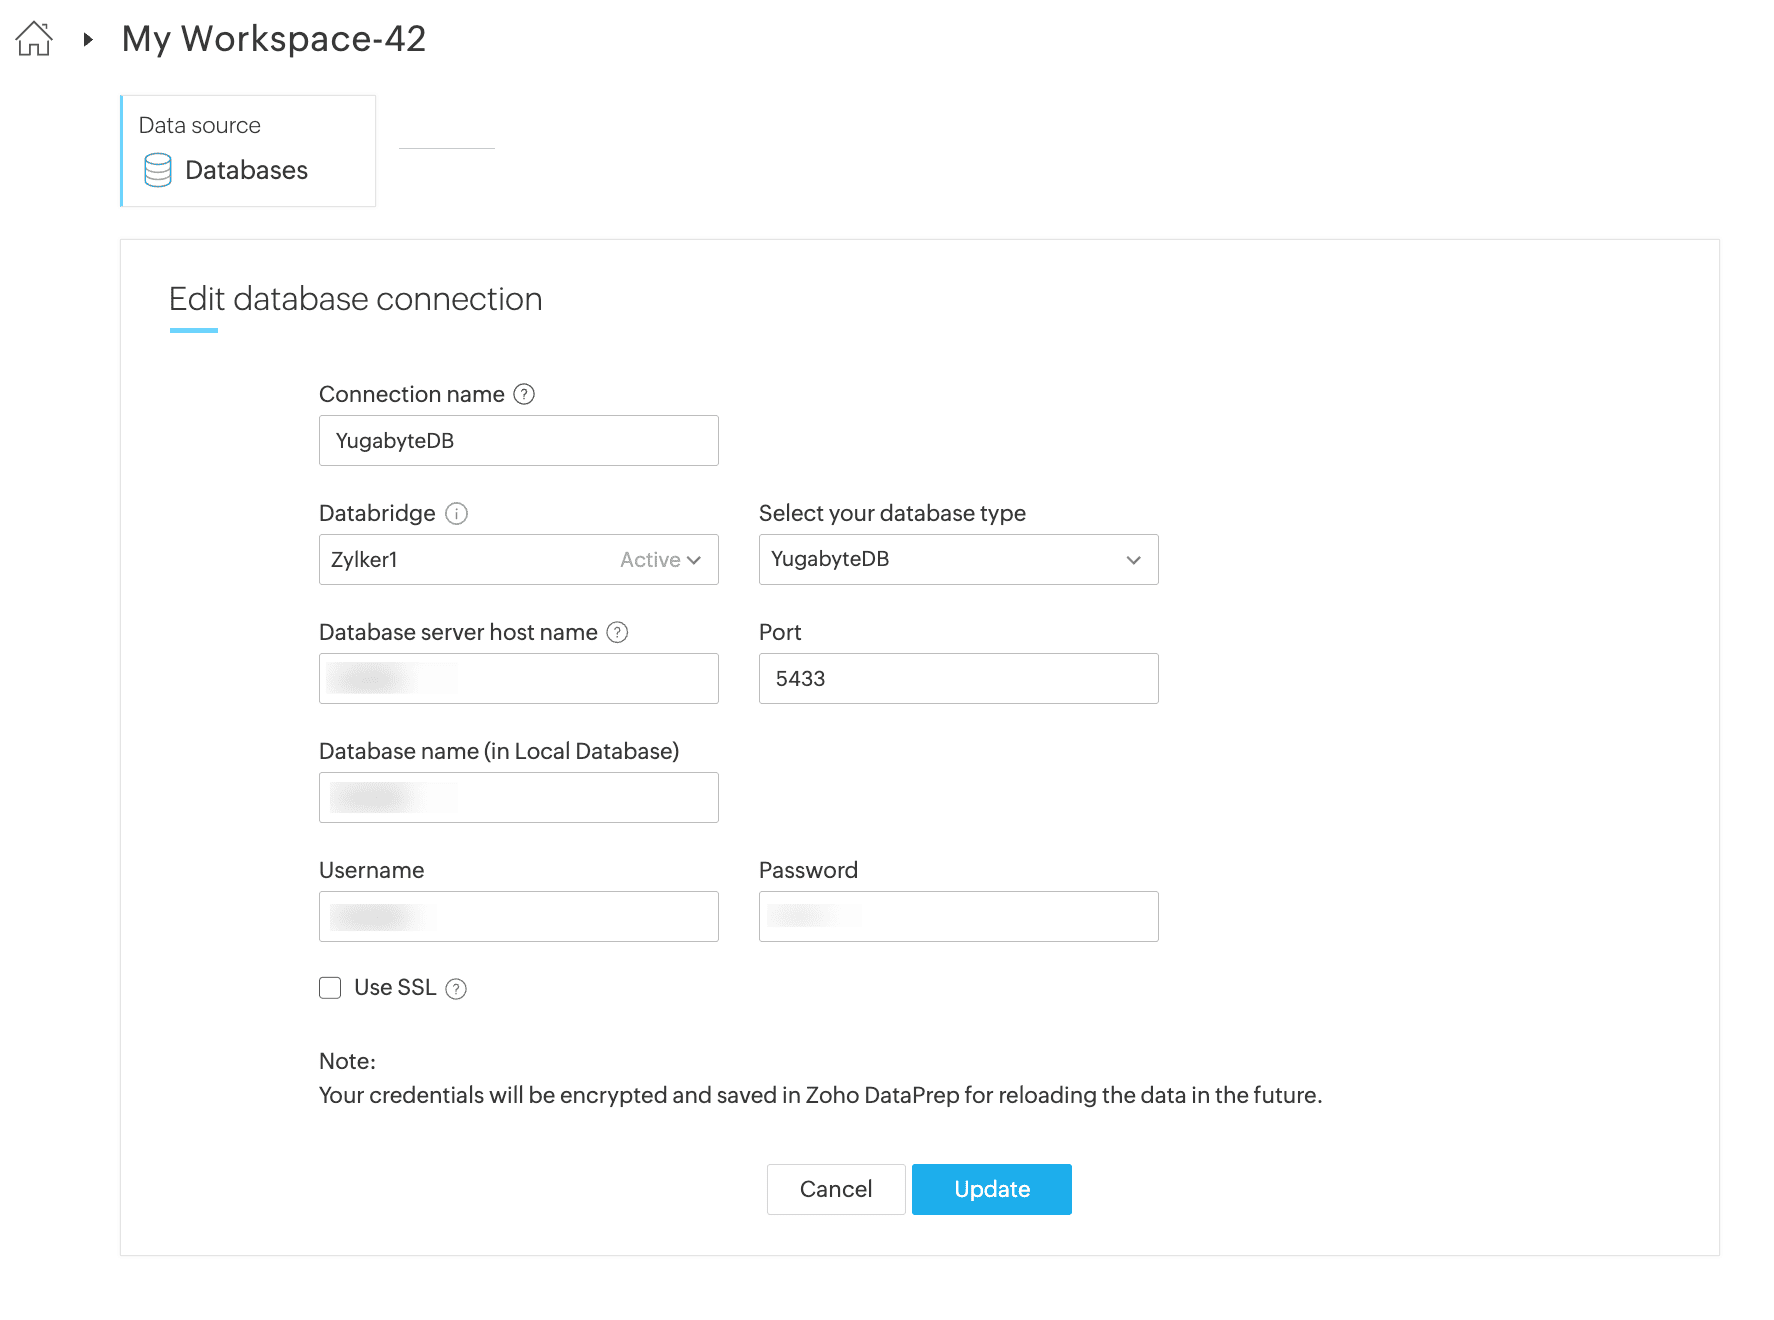Open help for Database server host name
The height and width of the screenshot is (1320, 1774).
point(618,632)
